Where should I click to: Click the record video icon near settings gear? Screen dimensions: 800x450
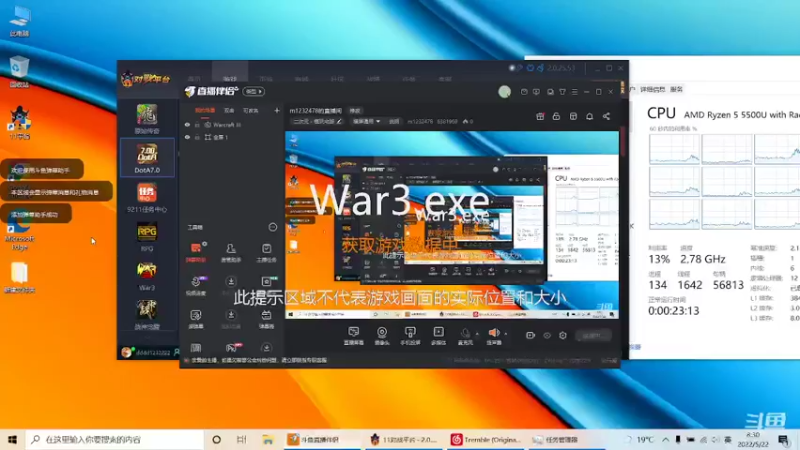[x=530, y=335]
